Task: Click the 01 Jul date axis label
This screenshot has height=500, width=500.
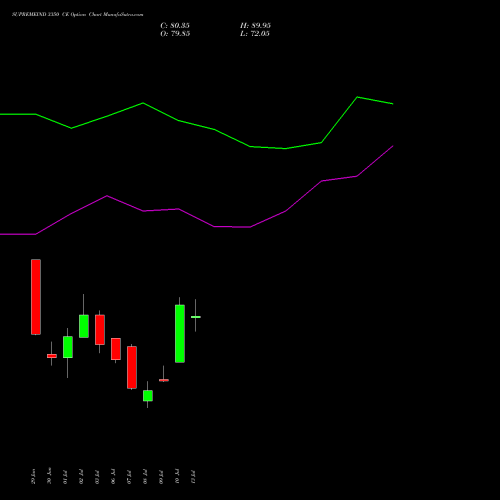Action: [x=65, y=477]
